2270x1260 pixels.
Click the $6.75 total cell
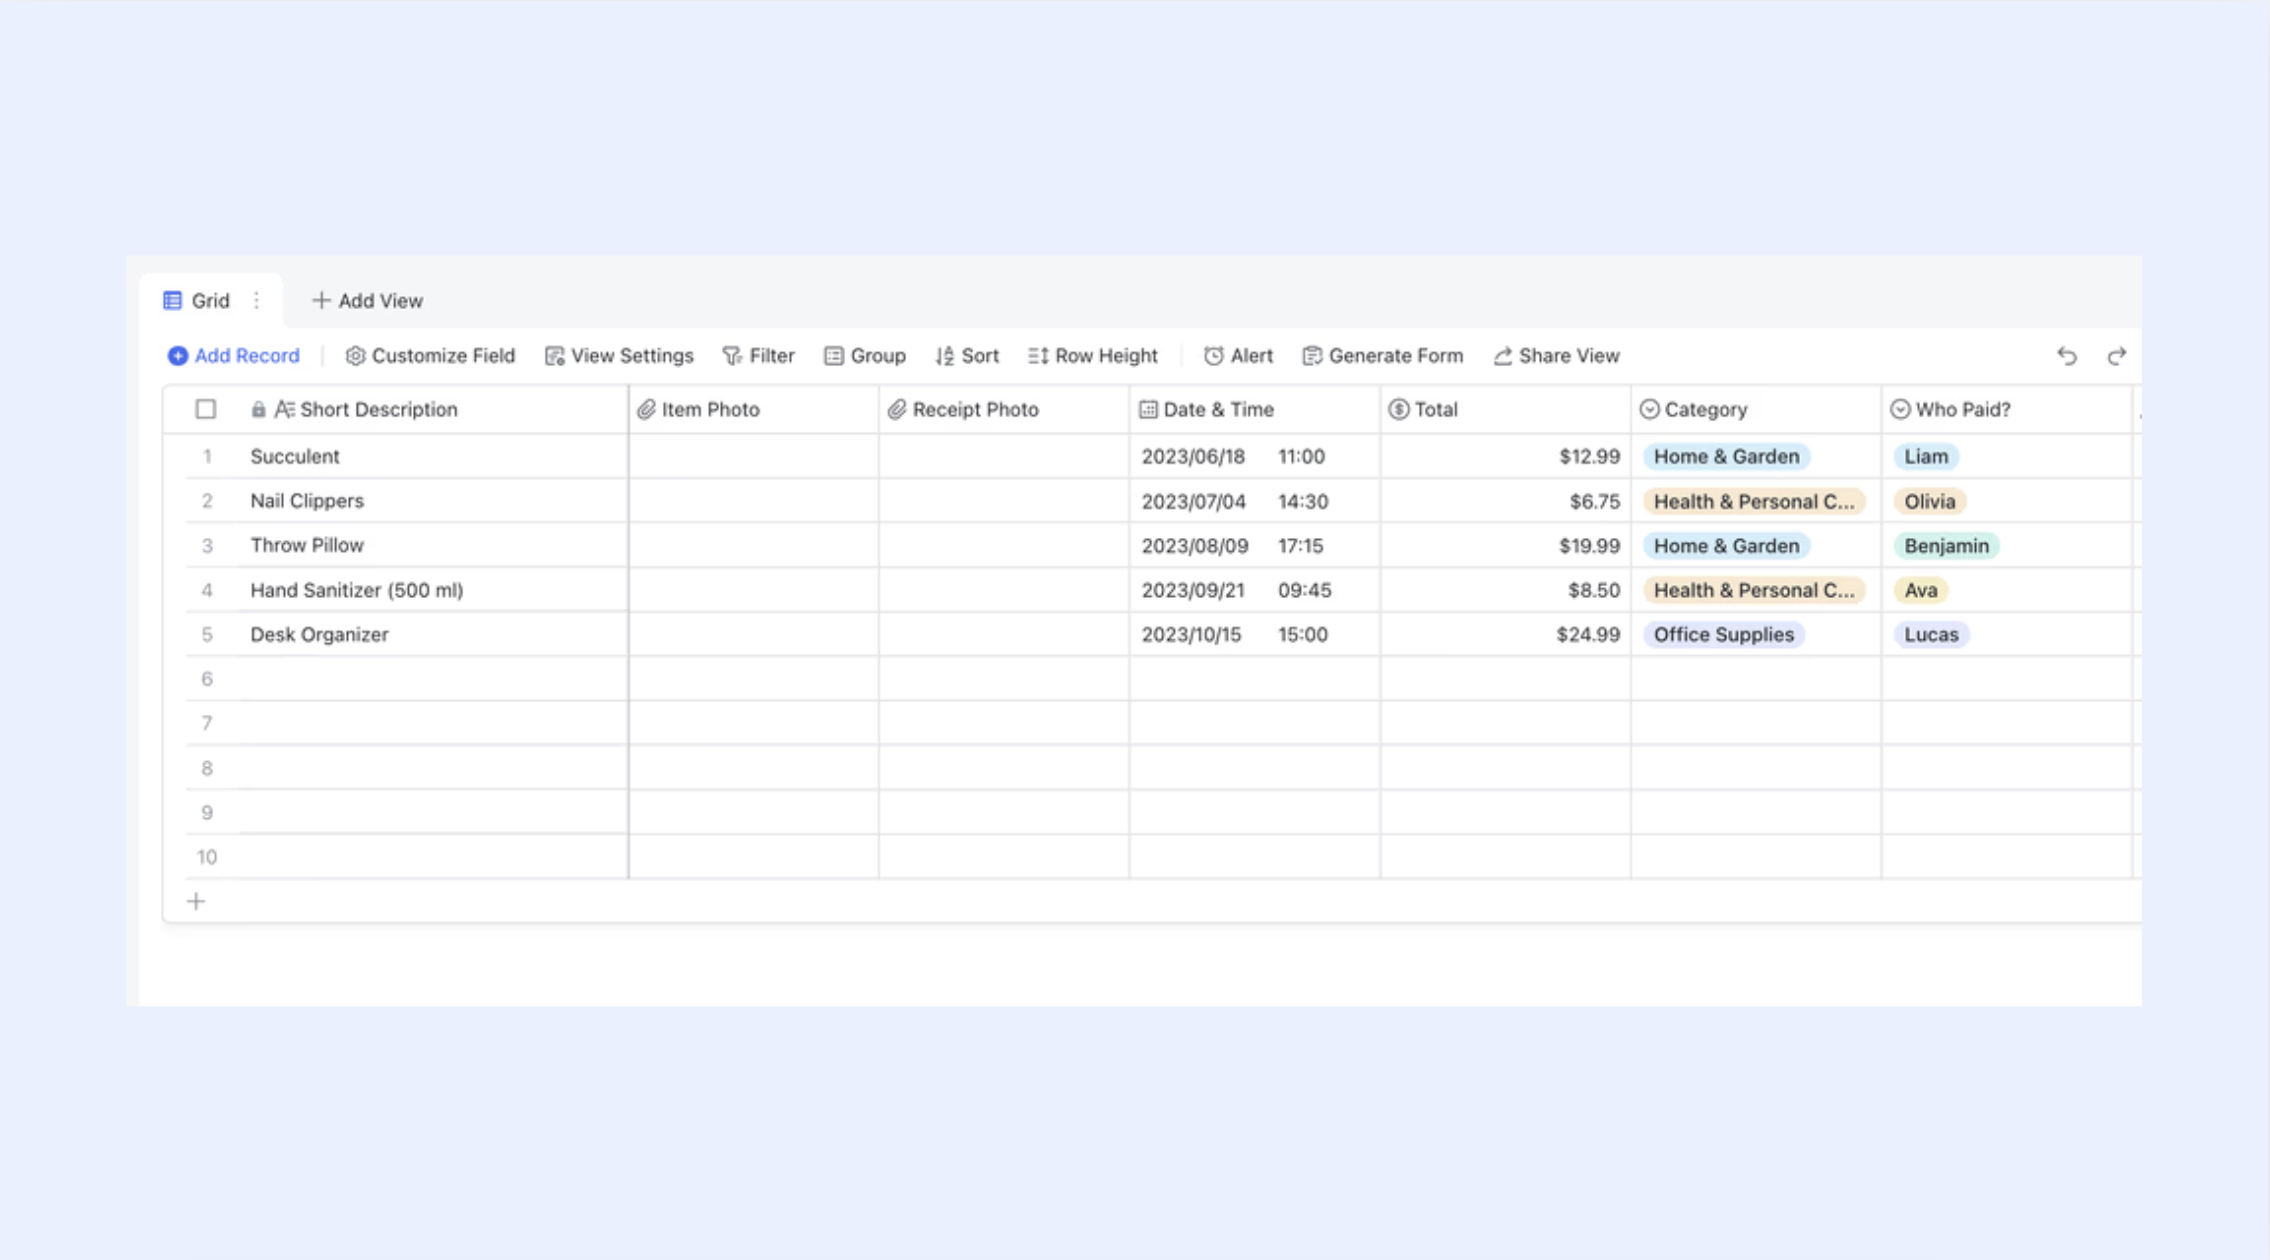pos(1505,501)
